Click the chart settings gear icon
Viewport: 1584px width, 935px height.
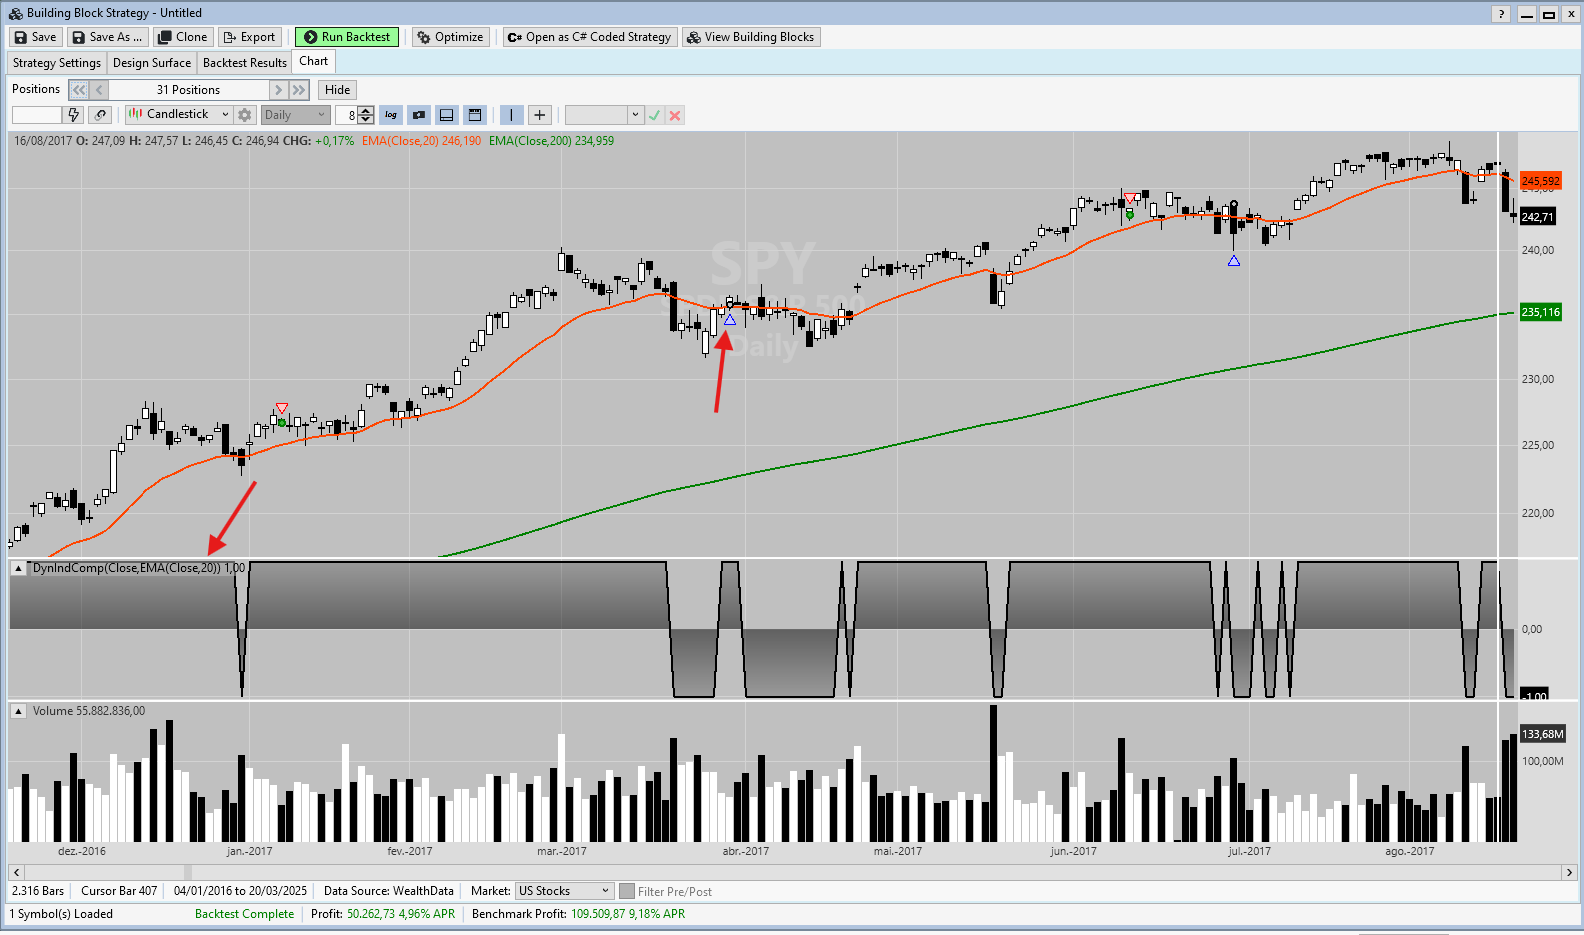click(x=245, y=115)
